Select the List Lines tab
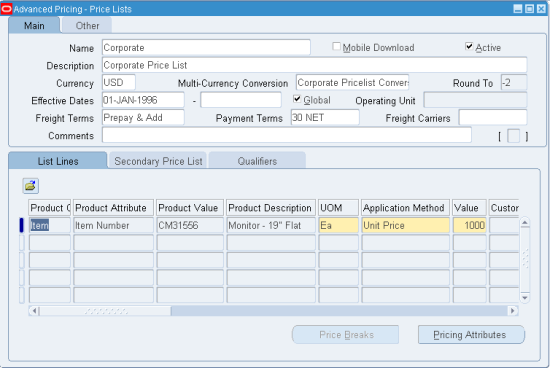 click(x=58, y=161)
